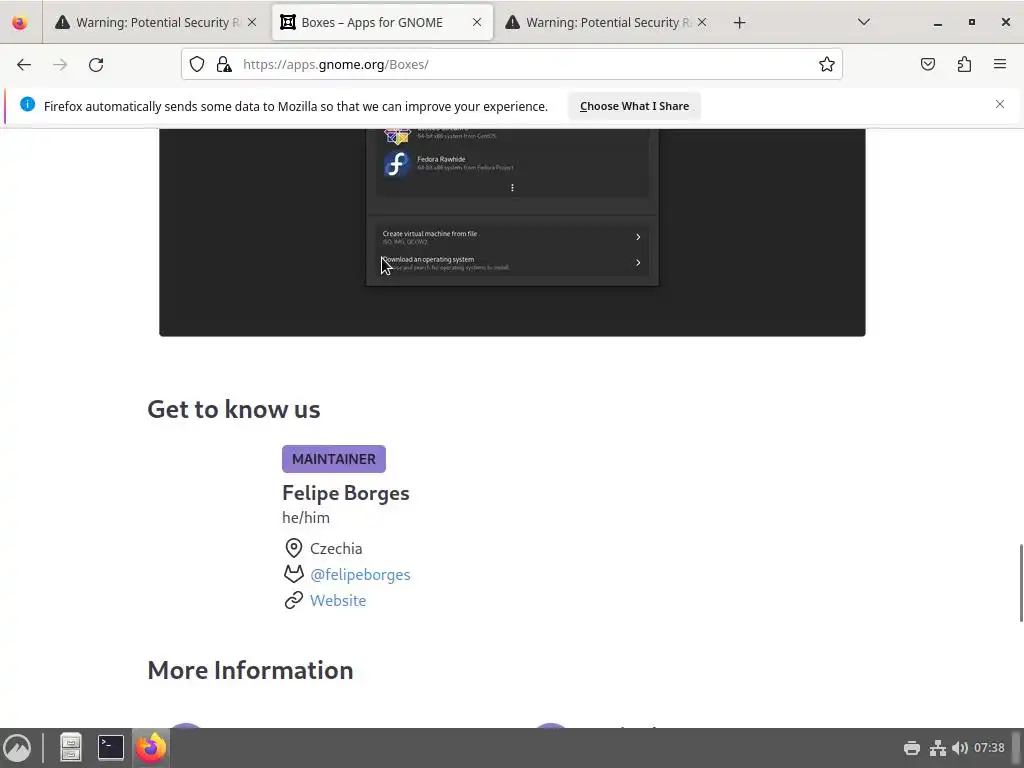This screenshot has width=1024, height=768.
Task: Click the Firefox logo button at tab bar start
Action: (x=20, y=22)
